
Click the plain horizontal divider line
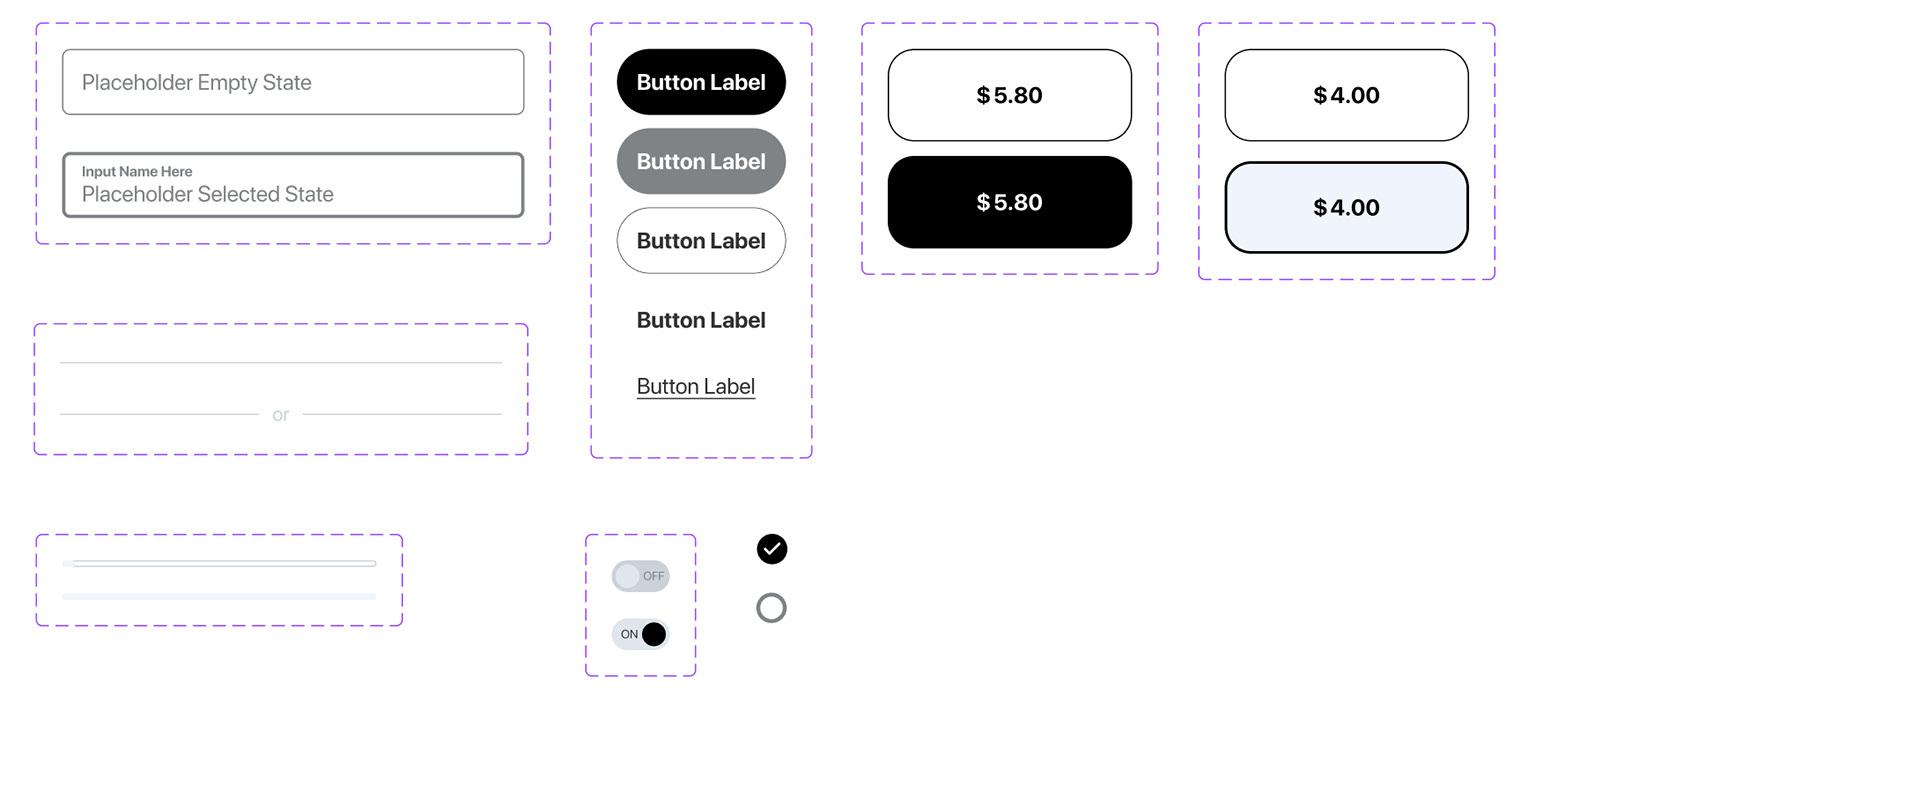pyautogui.click(x=281, y=362)
